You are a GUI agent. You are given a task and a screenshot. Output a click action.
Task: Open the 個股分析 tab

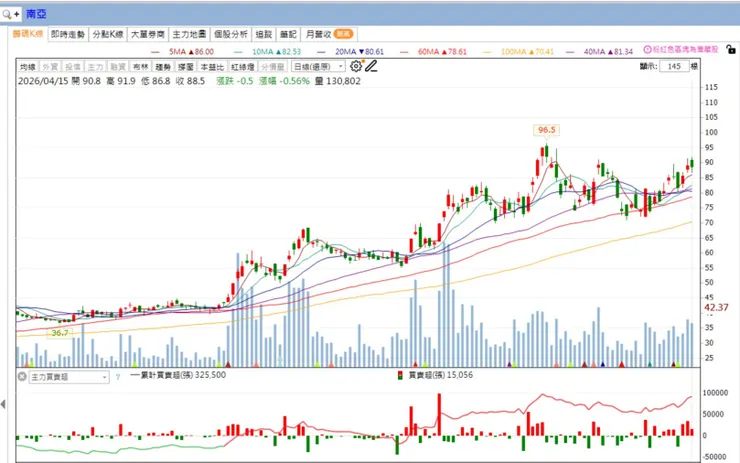[231, 34]
